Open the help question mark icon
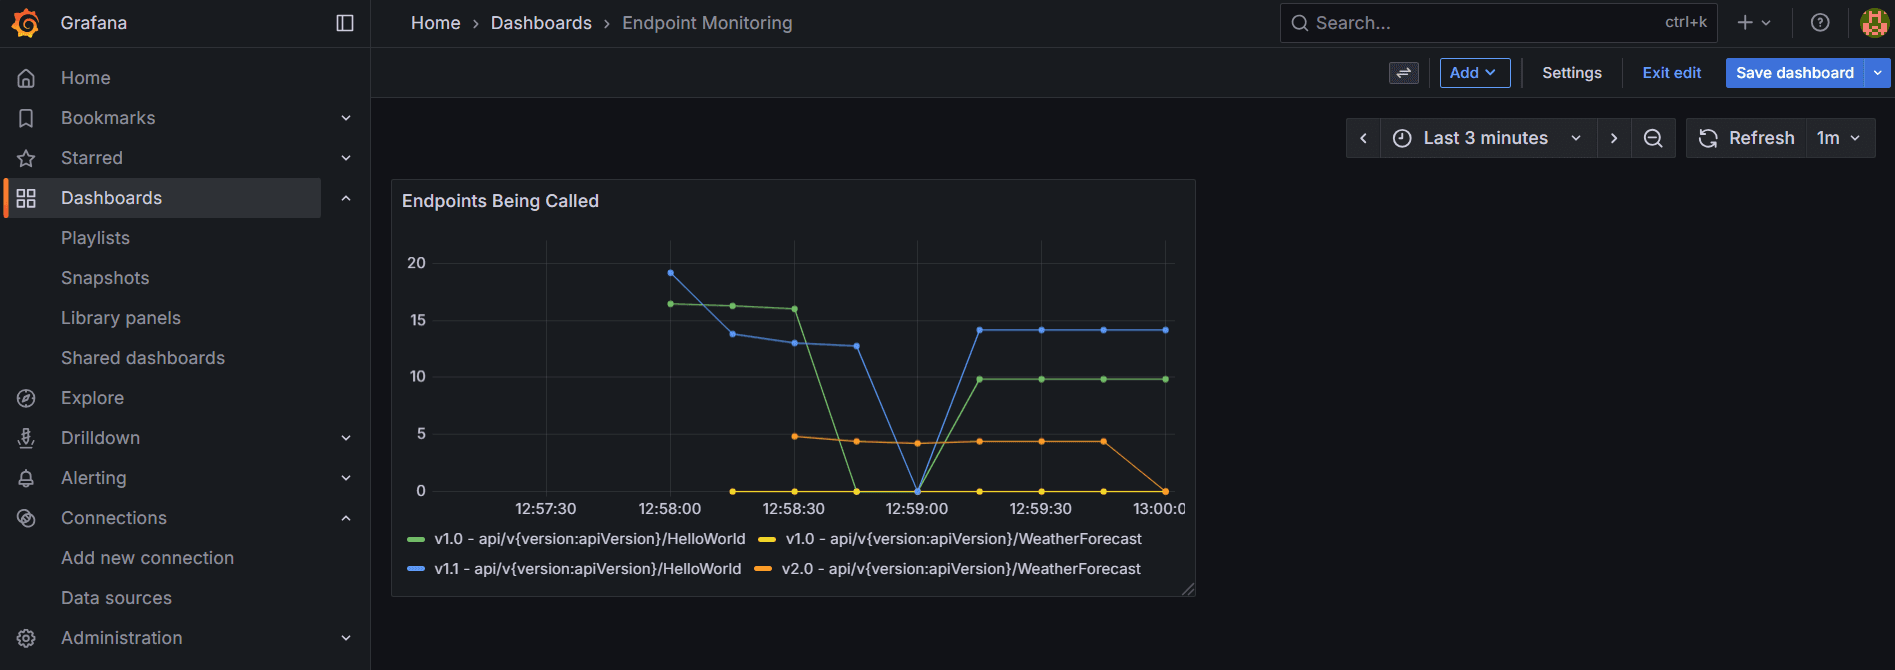The height and width of the screenshot is (670, 1895). 1820,23
